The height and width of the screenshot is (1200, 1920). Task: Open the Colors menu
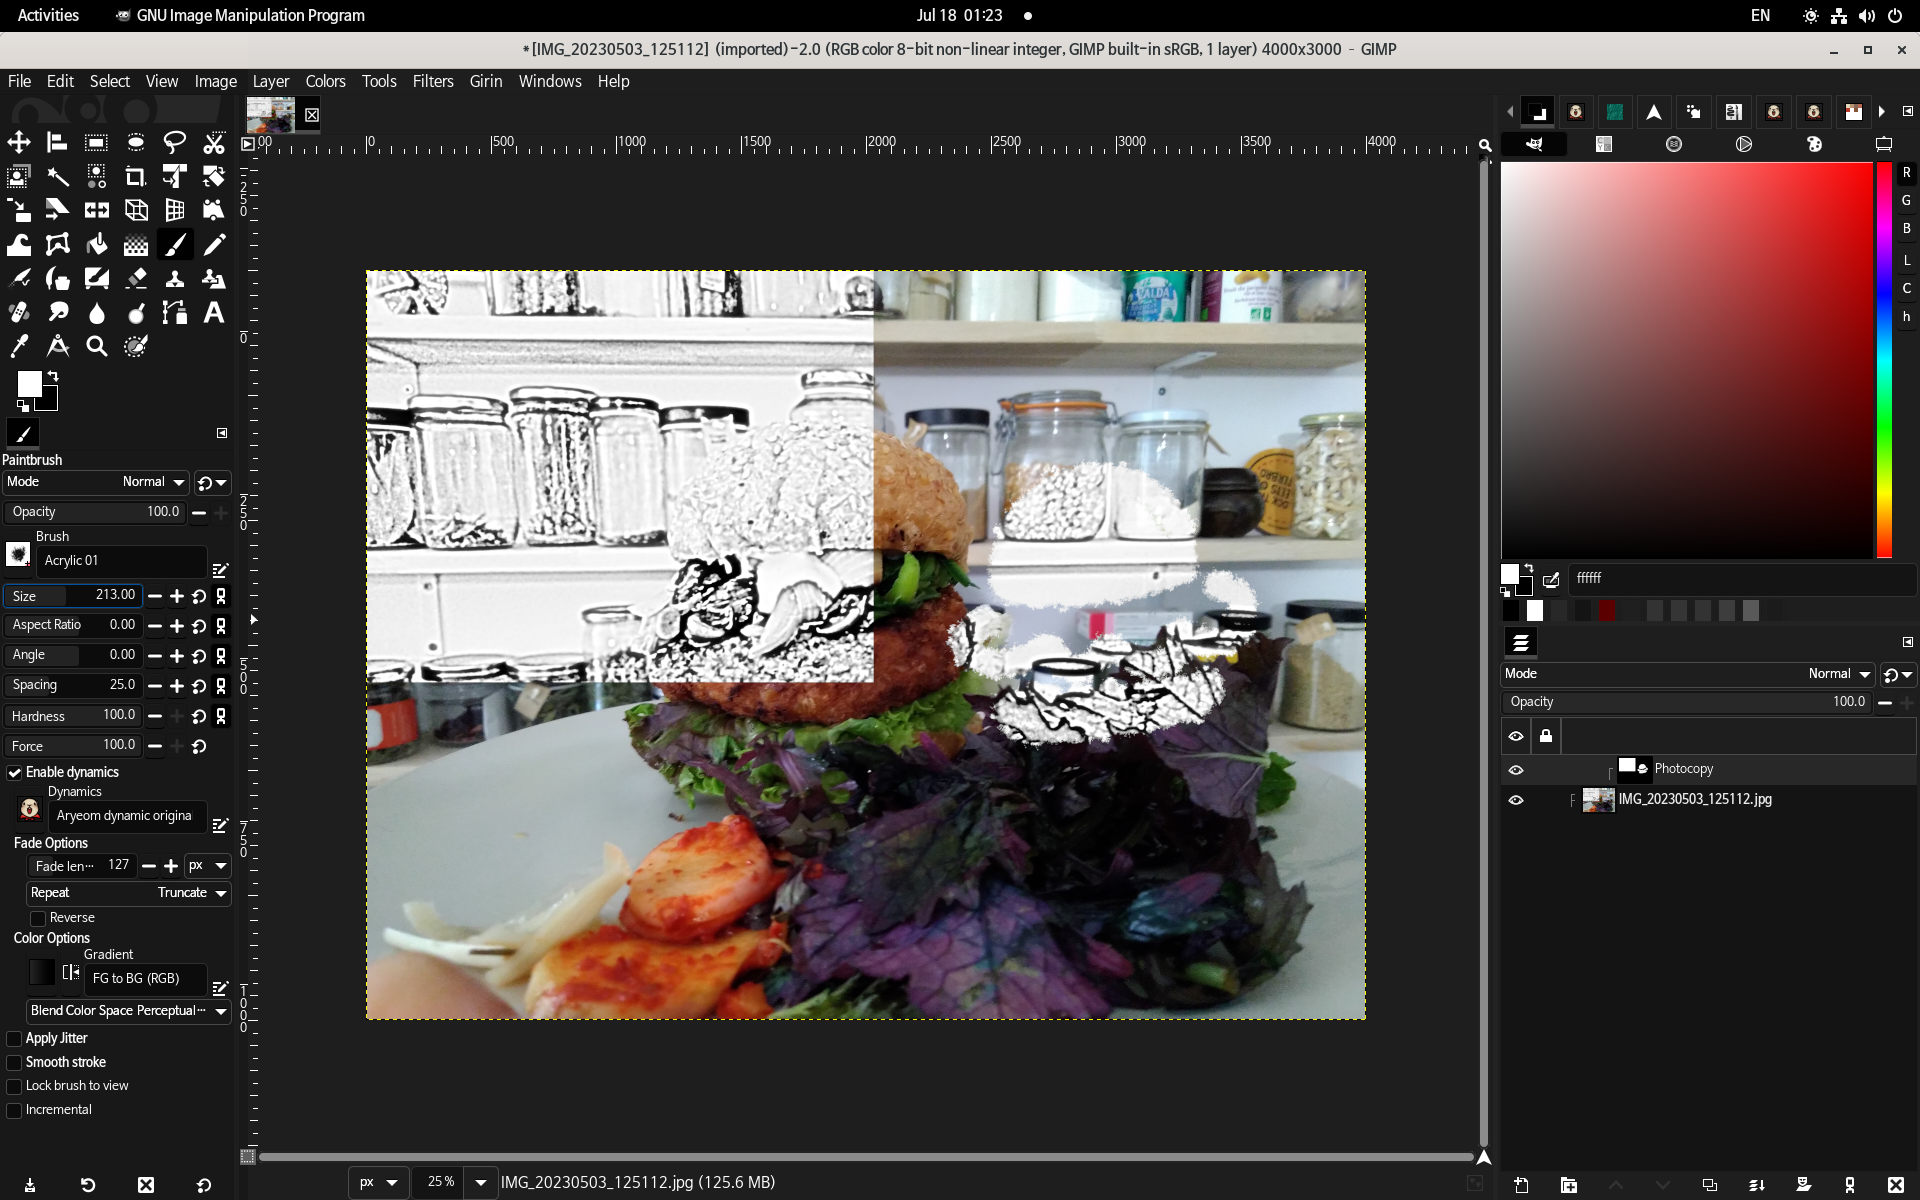click(x=325, y=80)
